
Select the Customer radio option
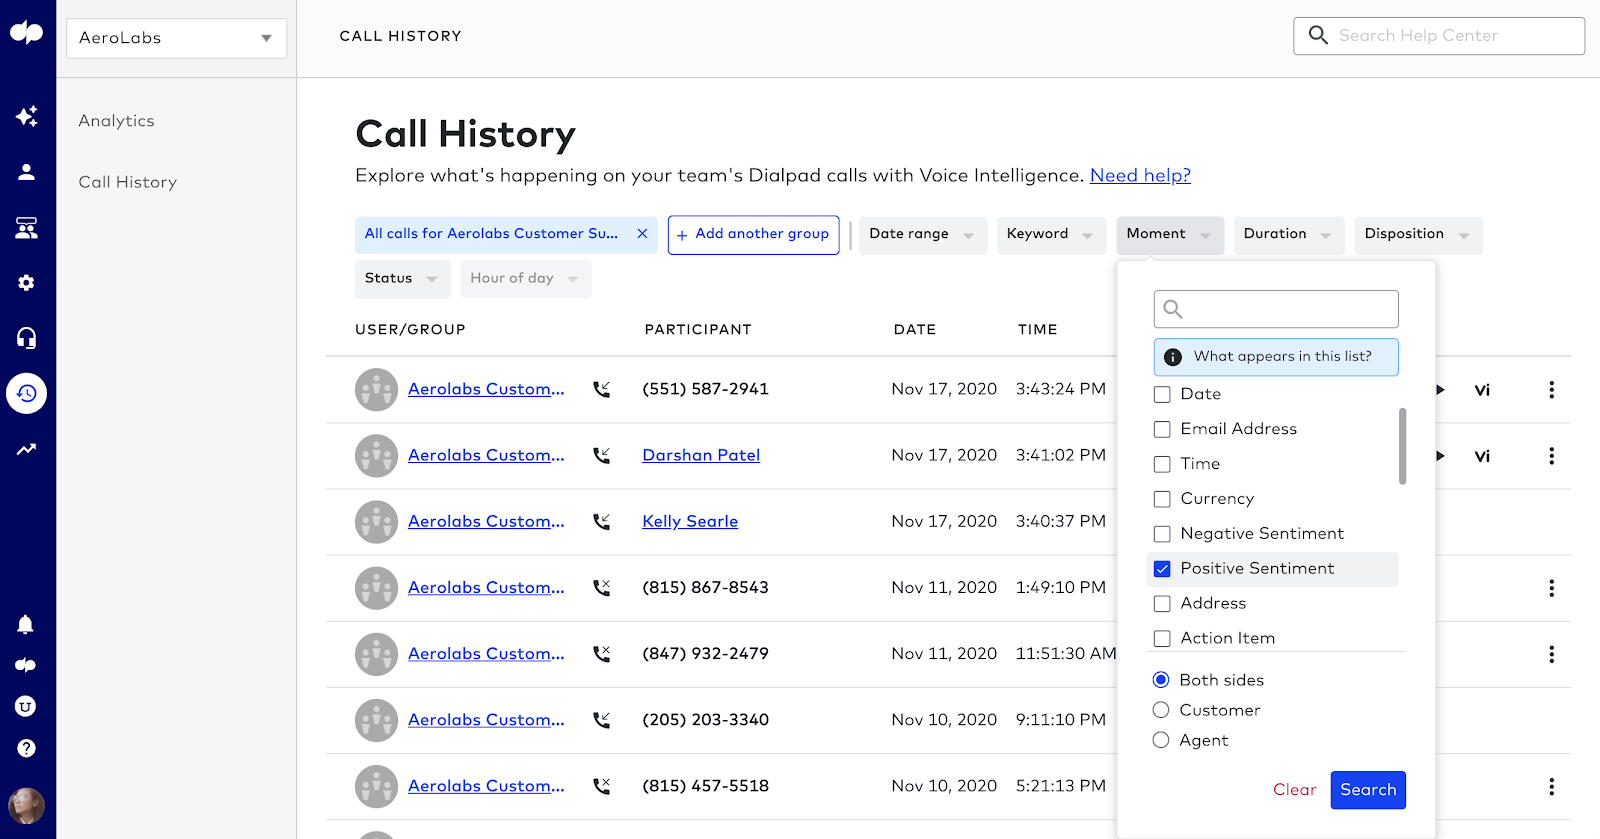tap(1161, 710)
